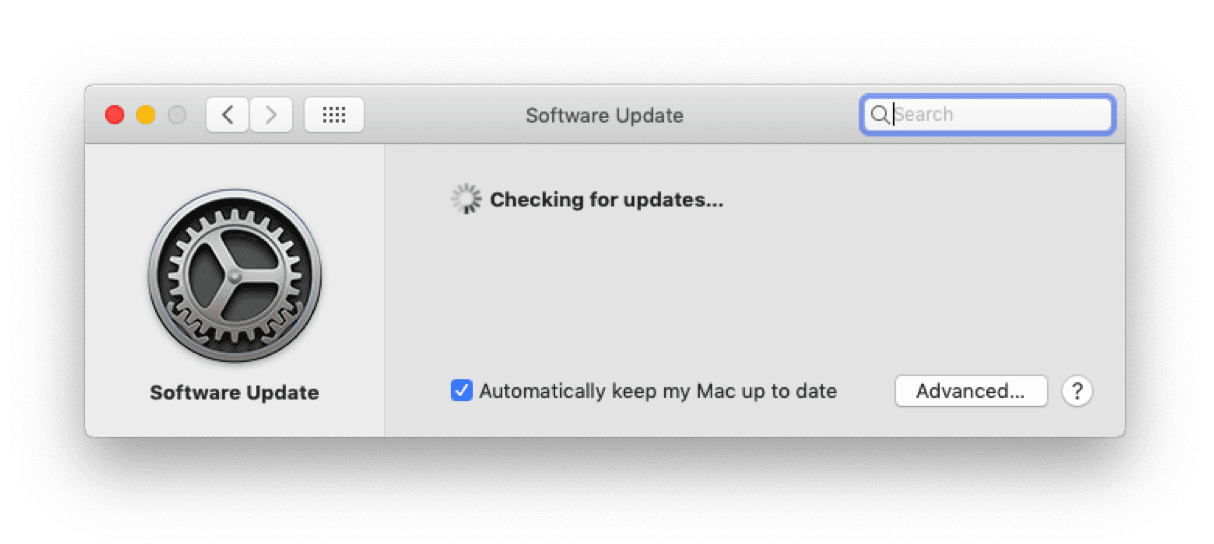Focus the Search input field
This screenshot has height=544, width=1214.
click(987, 115)
